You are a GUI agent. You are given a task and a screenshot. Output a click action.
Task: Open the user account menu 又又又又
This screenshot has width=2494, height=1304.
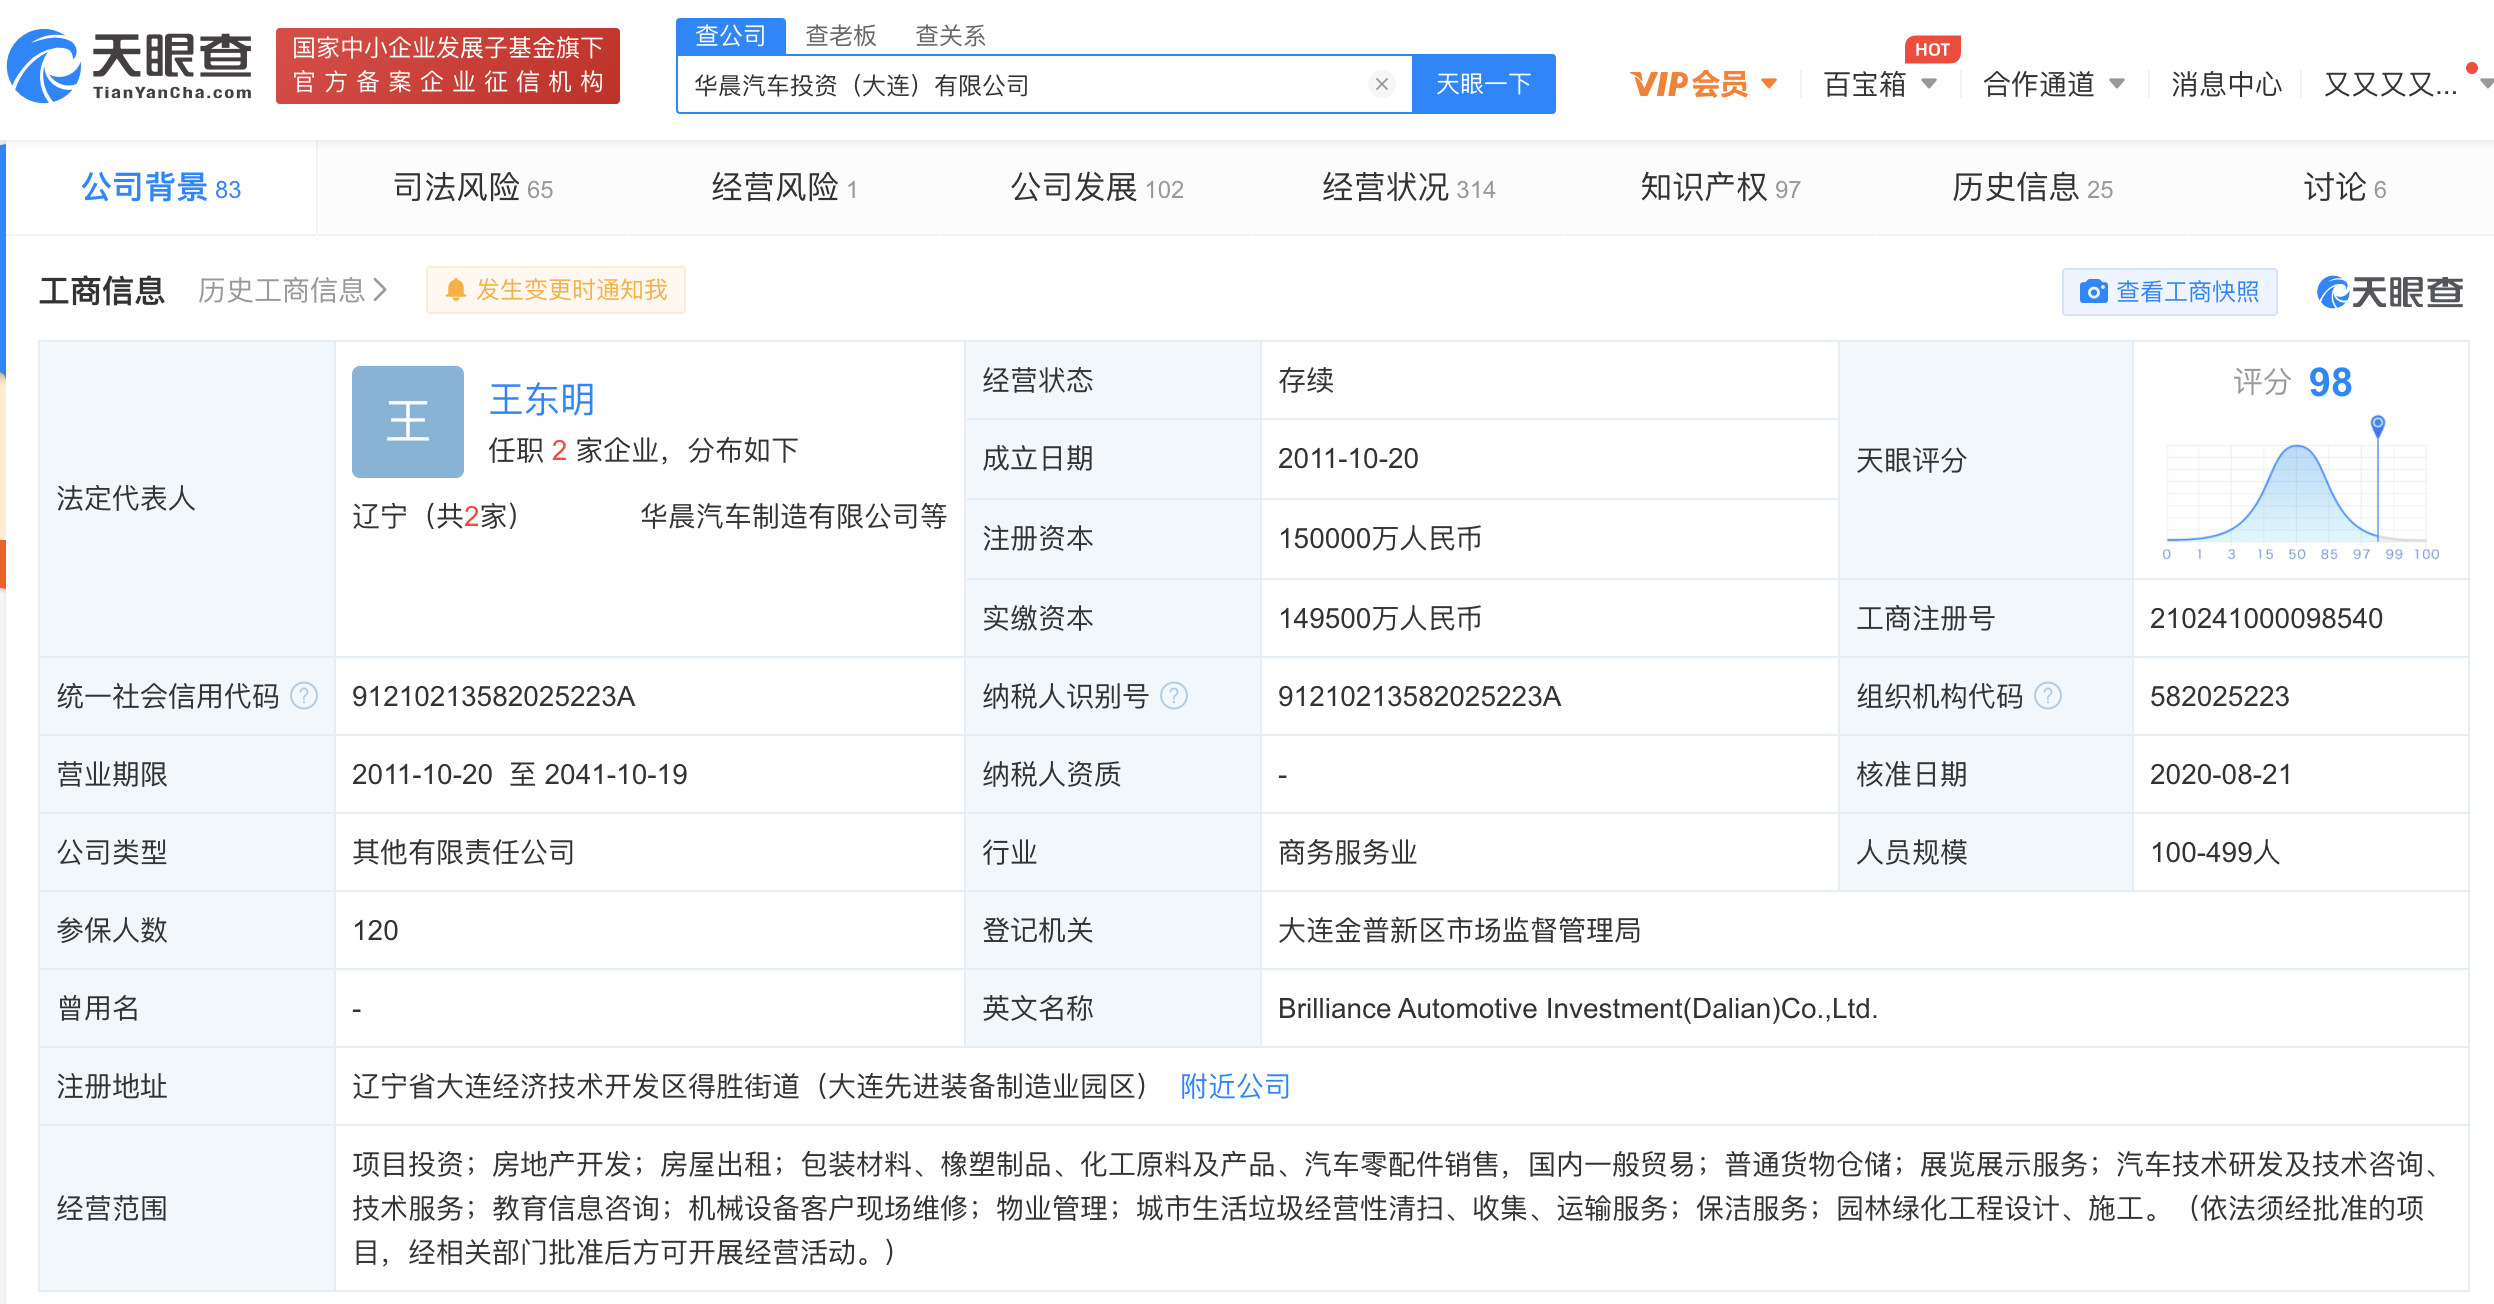(x=2406, y=84)
